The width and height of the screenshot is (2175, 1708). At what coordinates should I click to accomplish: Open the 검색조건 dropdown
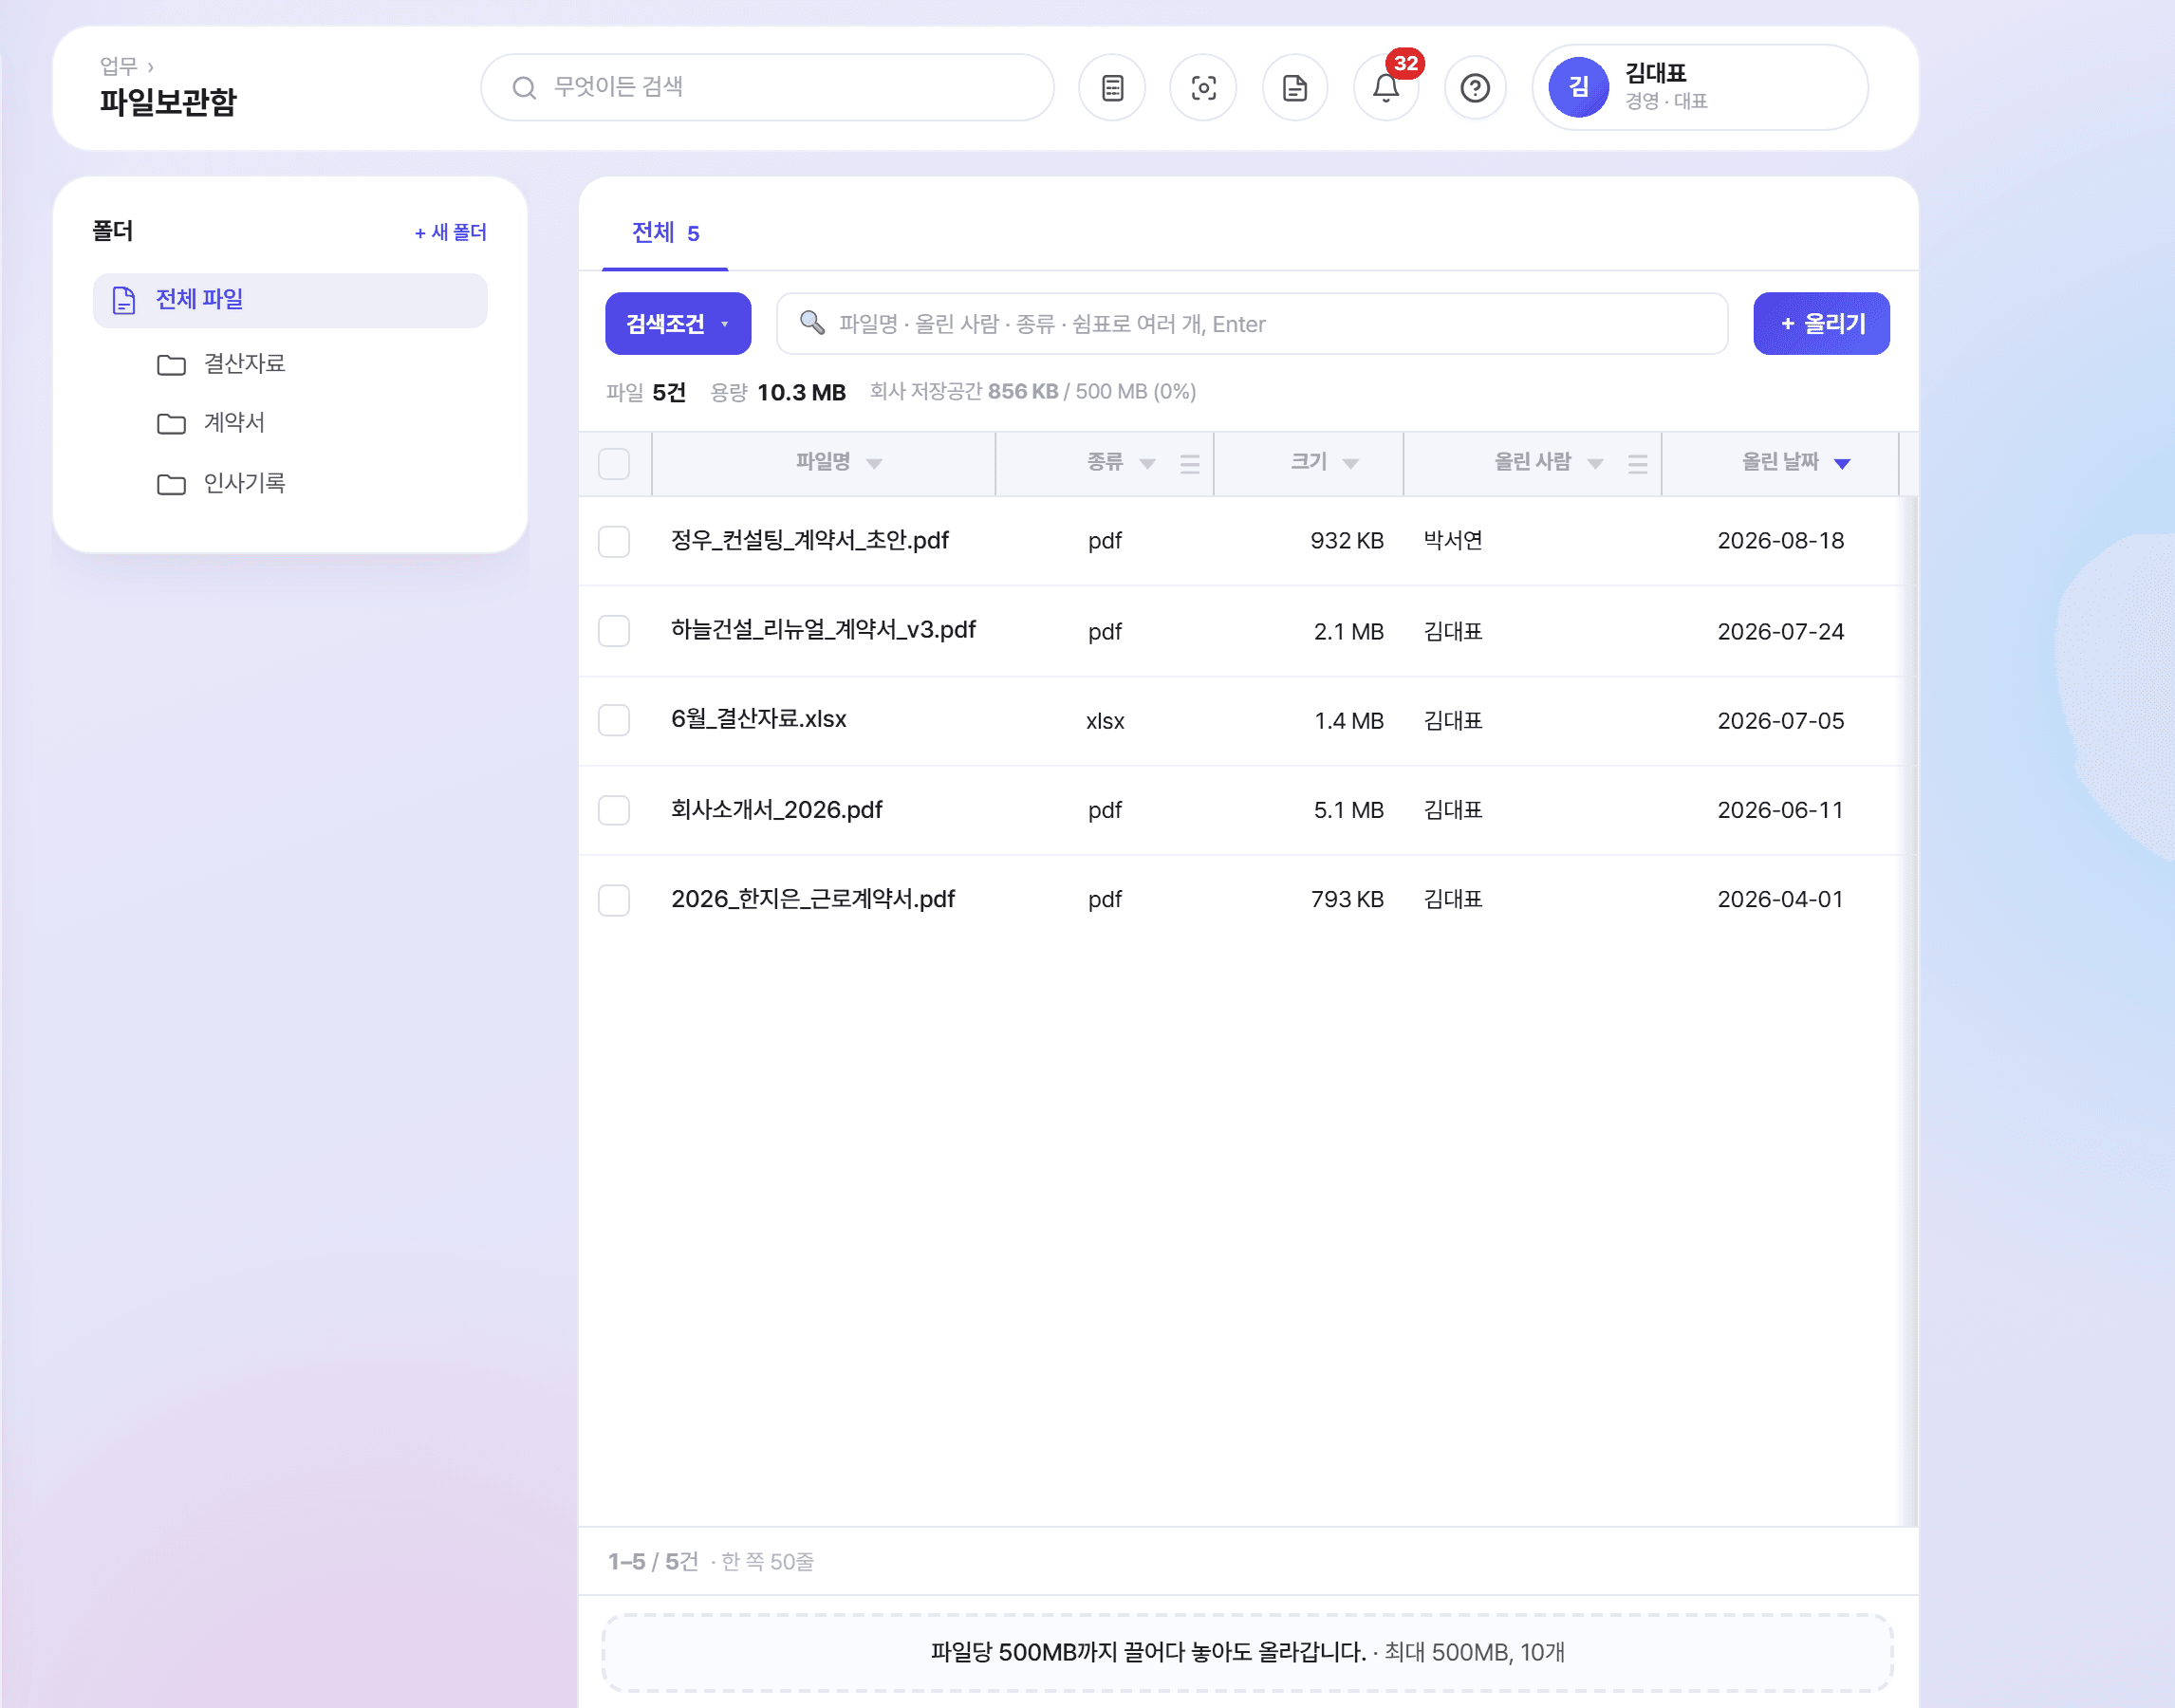pos(677,323)
